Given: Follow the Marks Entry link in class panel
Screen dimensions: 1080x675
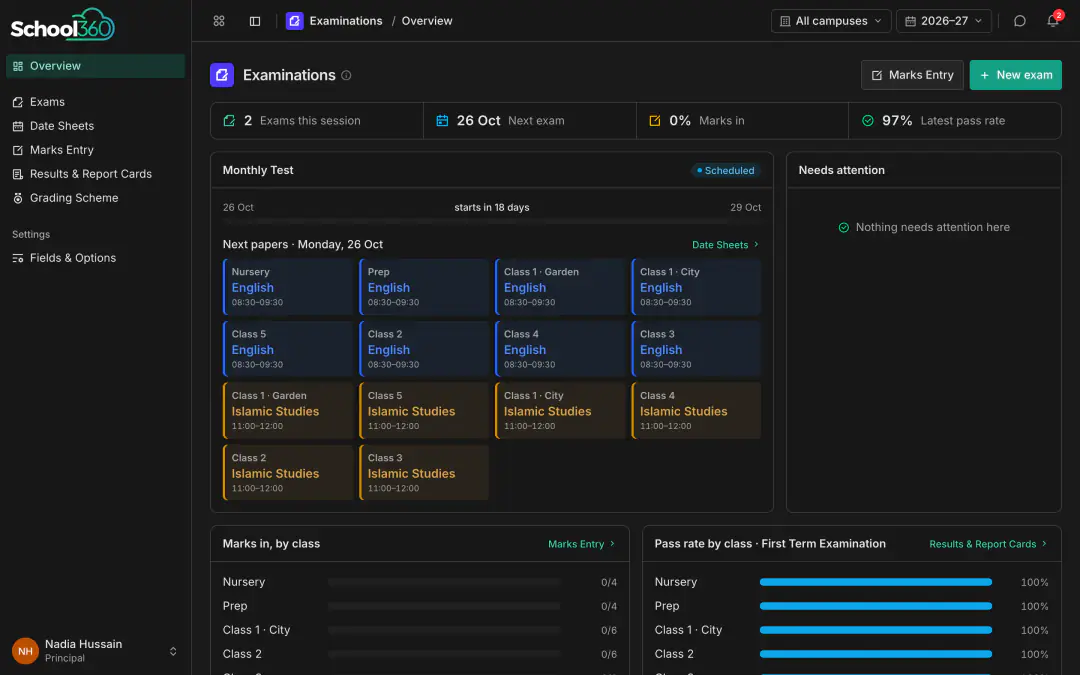Looking at the screenshot, I should tap(581, 544).
